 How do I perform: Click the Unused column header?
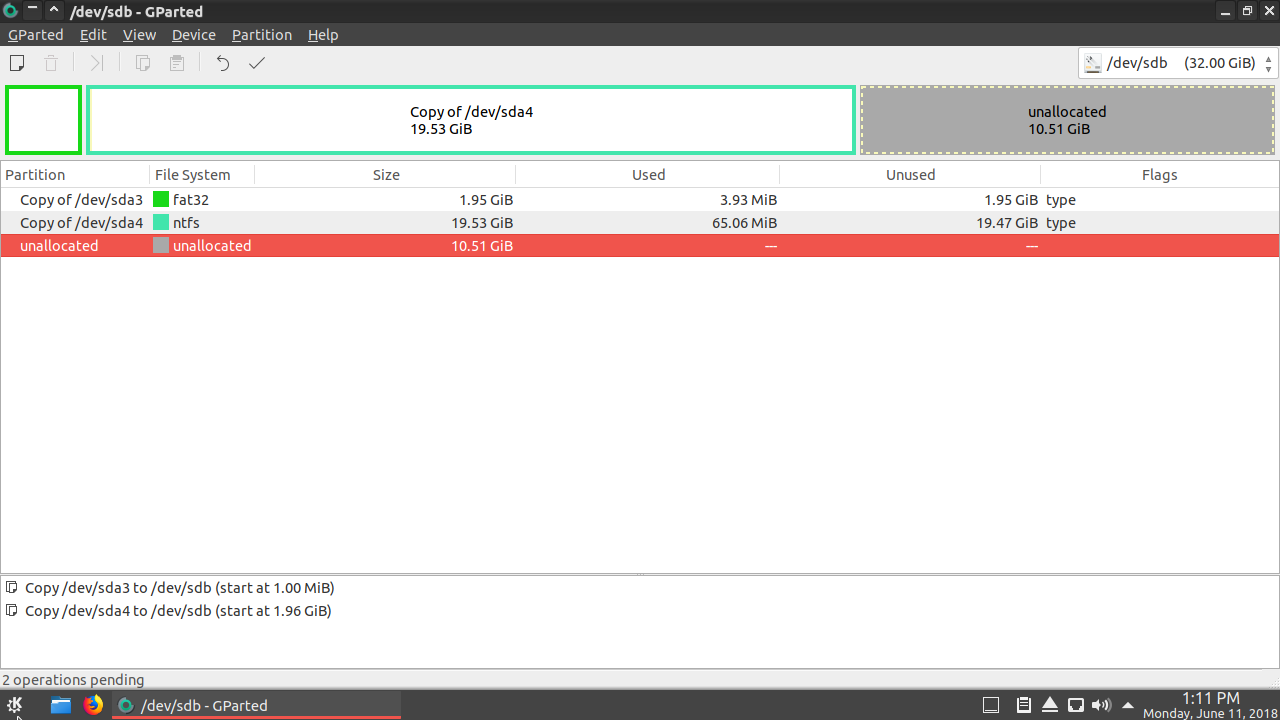tap(910, 175)
